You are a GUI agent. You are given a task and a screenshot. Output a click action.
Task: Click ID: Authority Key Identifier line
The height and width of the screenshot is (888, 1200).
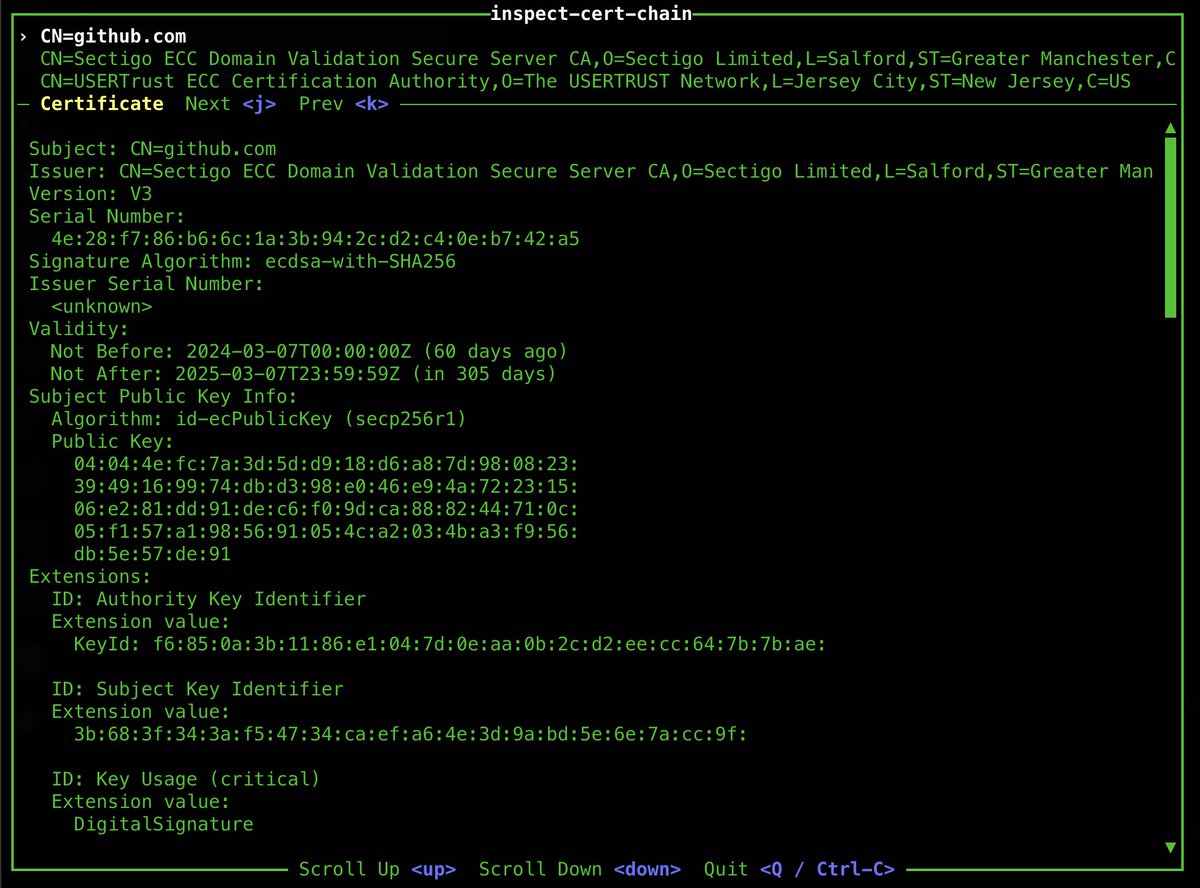[209, 599]
